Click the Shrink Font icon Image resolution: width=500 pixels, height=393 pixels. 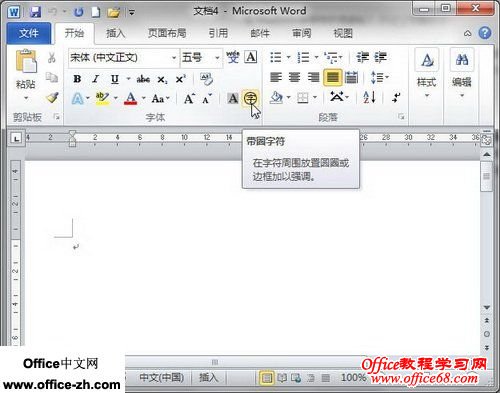click(x=207, y=99)
